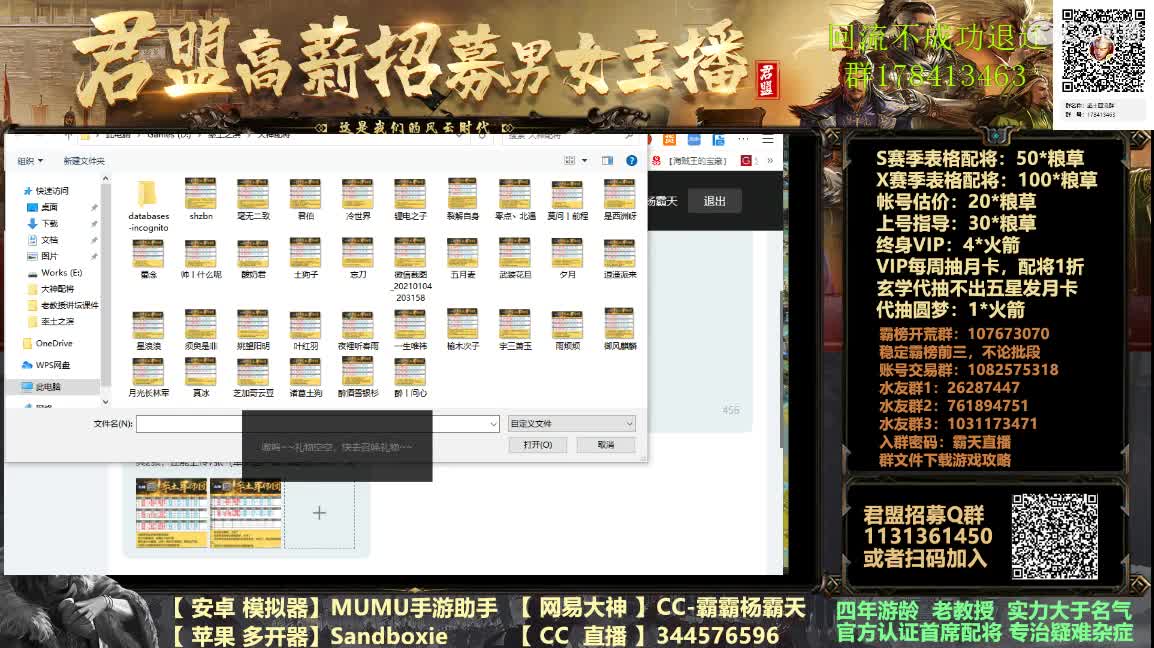
Task: Expand the bookmarks overflow chevron
Action: (x=770, y=161)
